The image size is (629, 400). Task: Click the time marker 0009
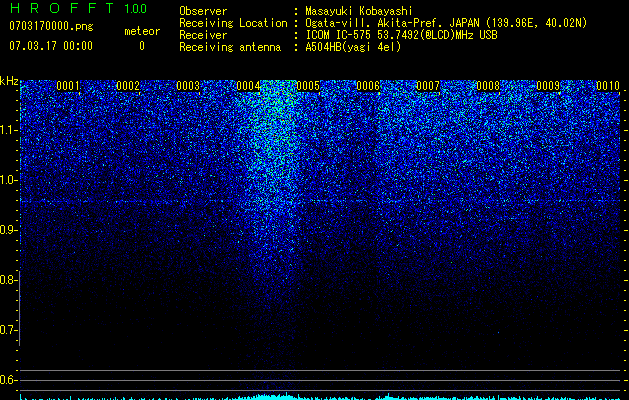tap(548, 86)
